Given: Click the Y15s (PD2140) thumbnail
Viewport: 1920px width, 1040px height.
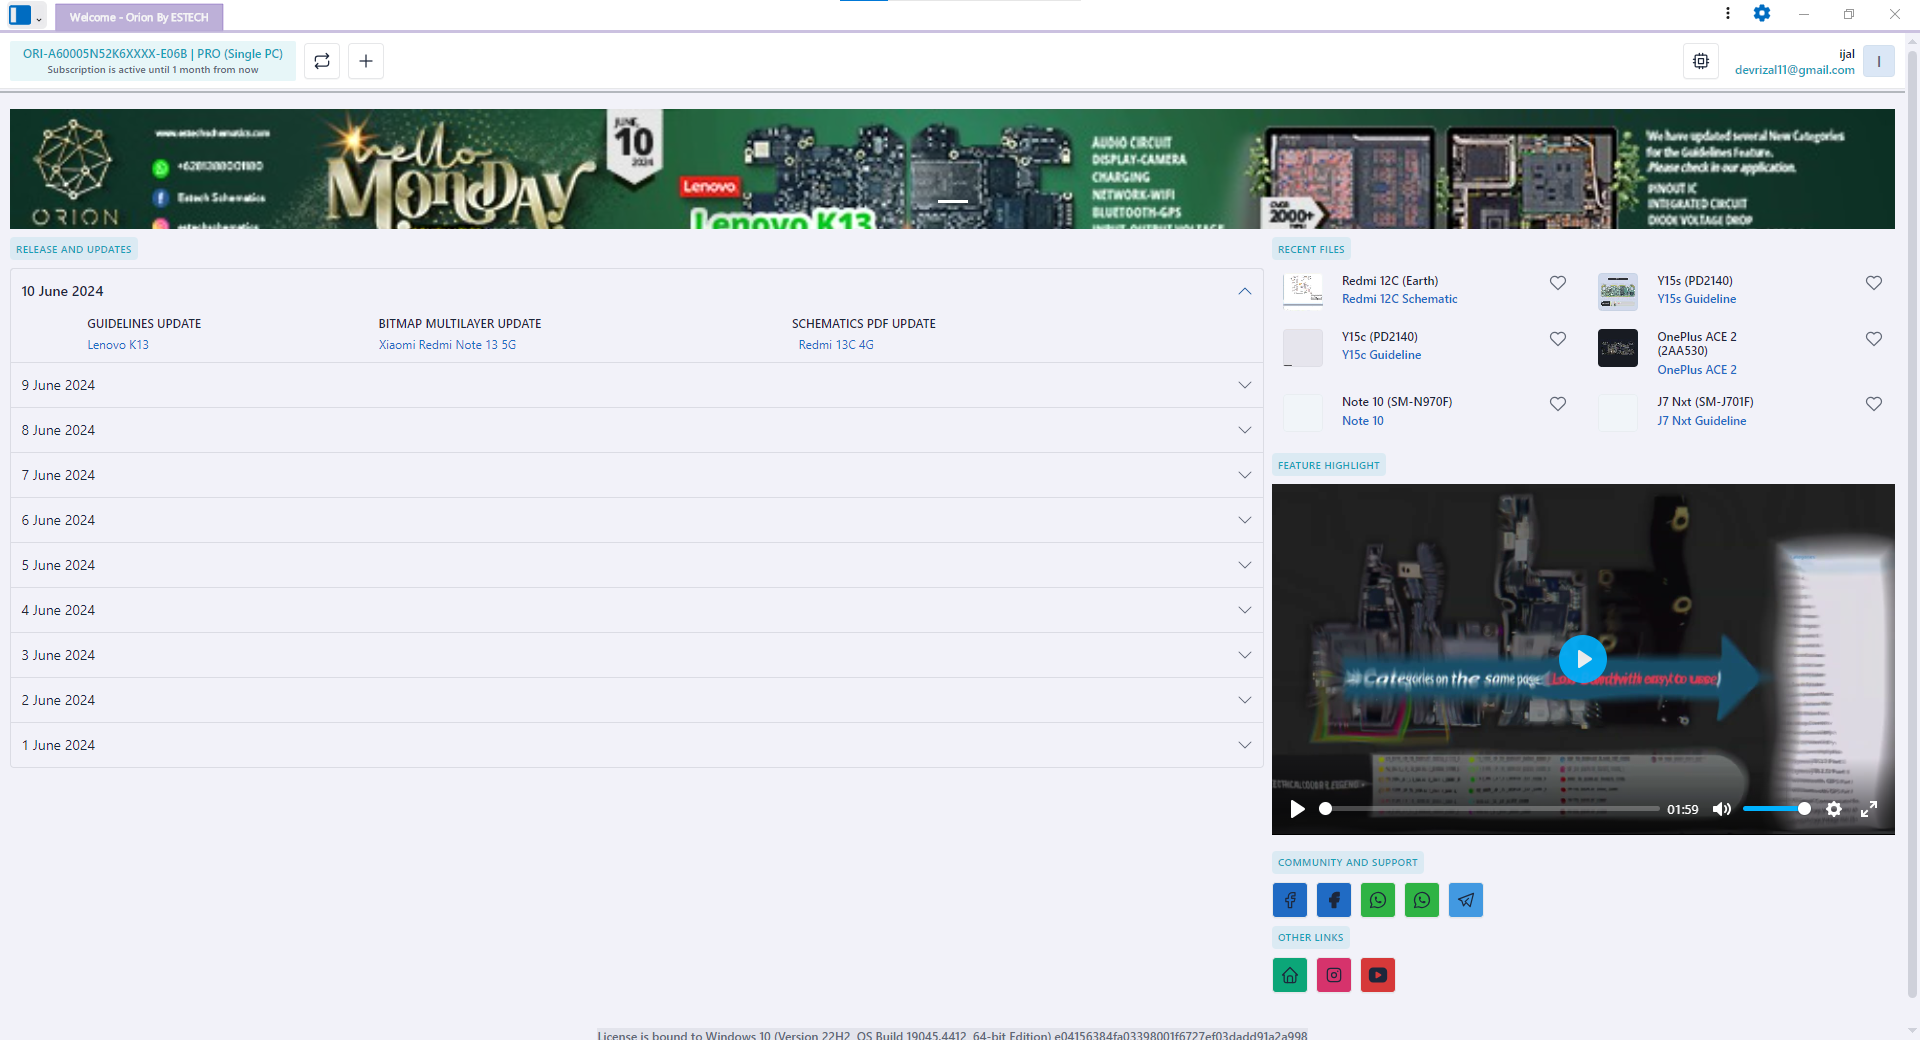Looking at the screenshot, I should tap(1618, 291).
